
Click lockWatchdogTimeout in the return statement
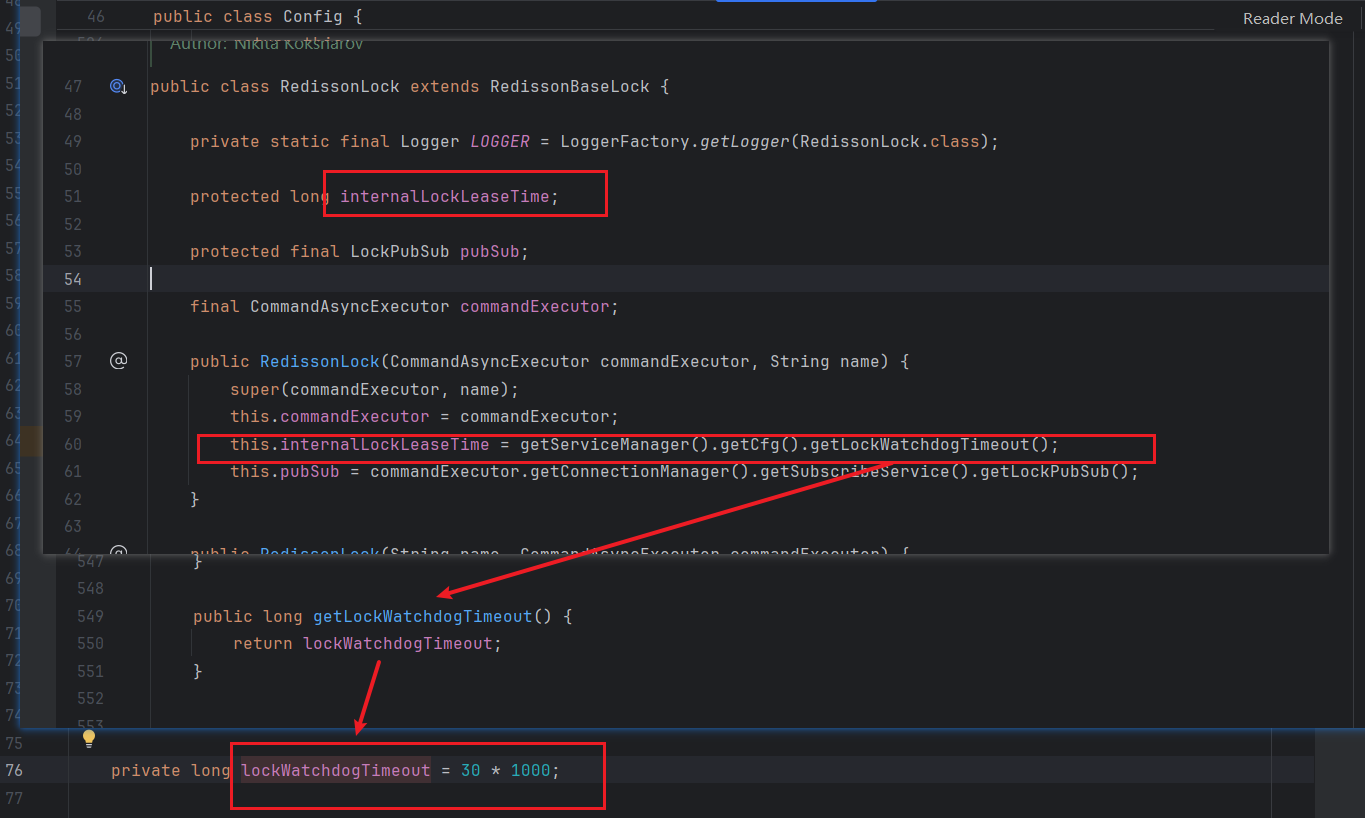[x=398, y=643]
